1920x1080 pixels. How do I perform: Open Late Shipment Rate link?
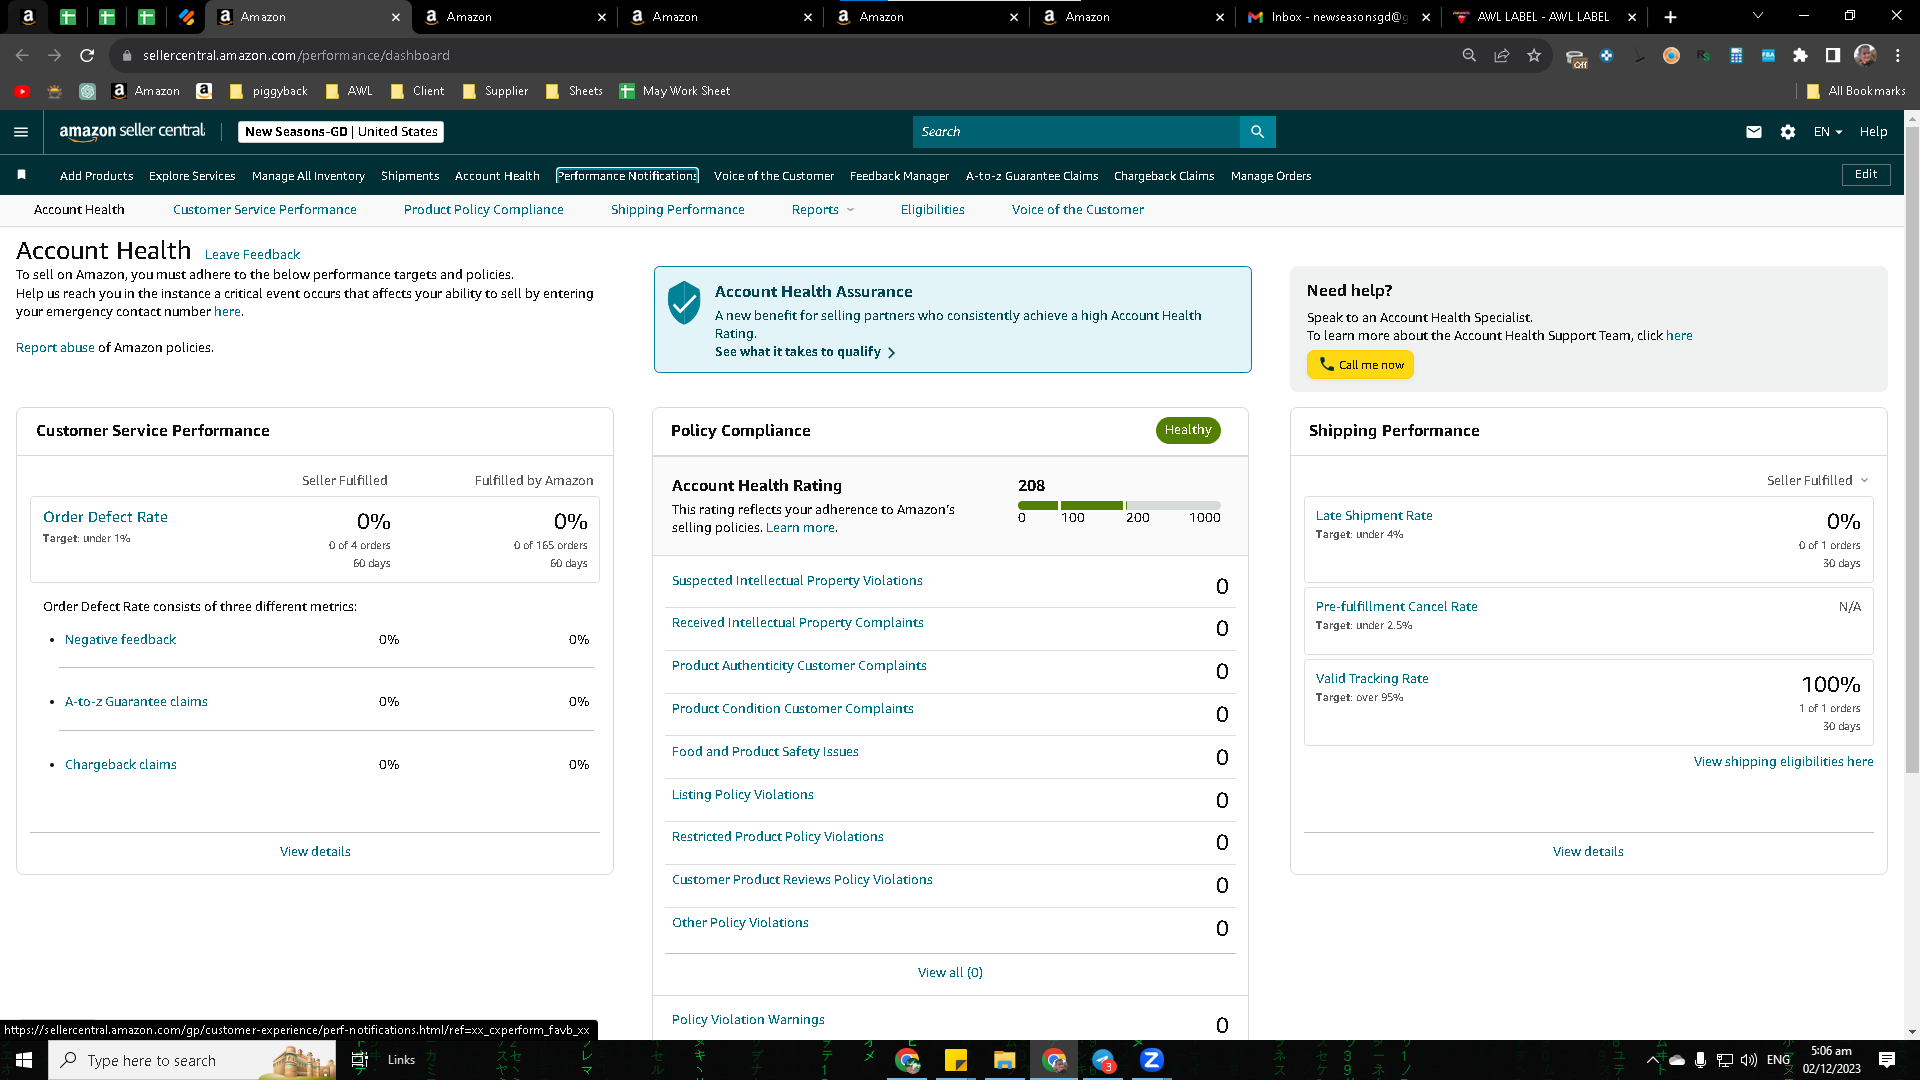[x=1374, y=516]
